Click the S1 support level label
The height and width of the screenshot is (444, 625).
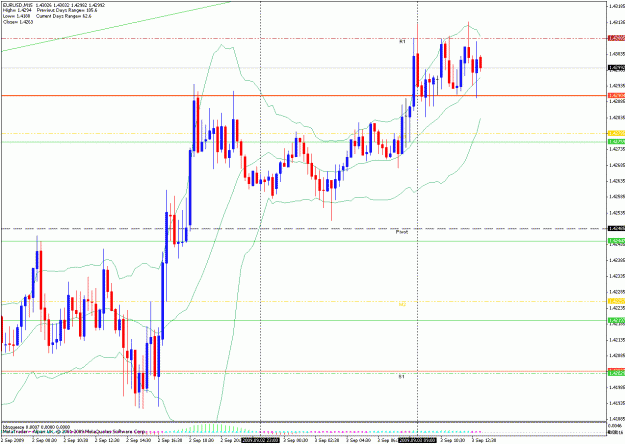(401, 376)
